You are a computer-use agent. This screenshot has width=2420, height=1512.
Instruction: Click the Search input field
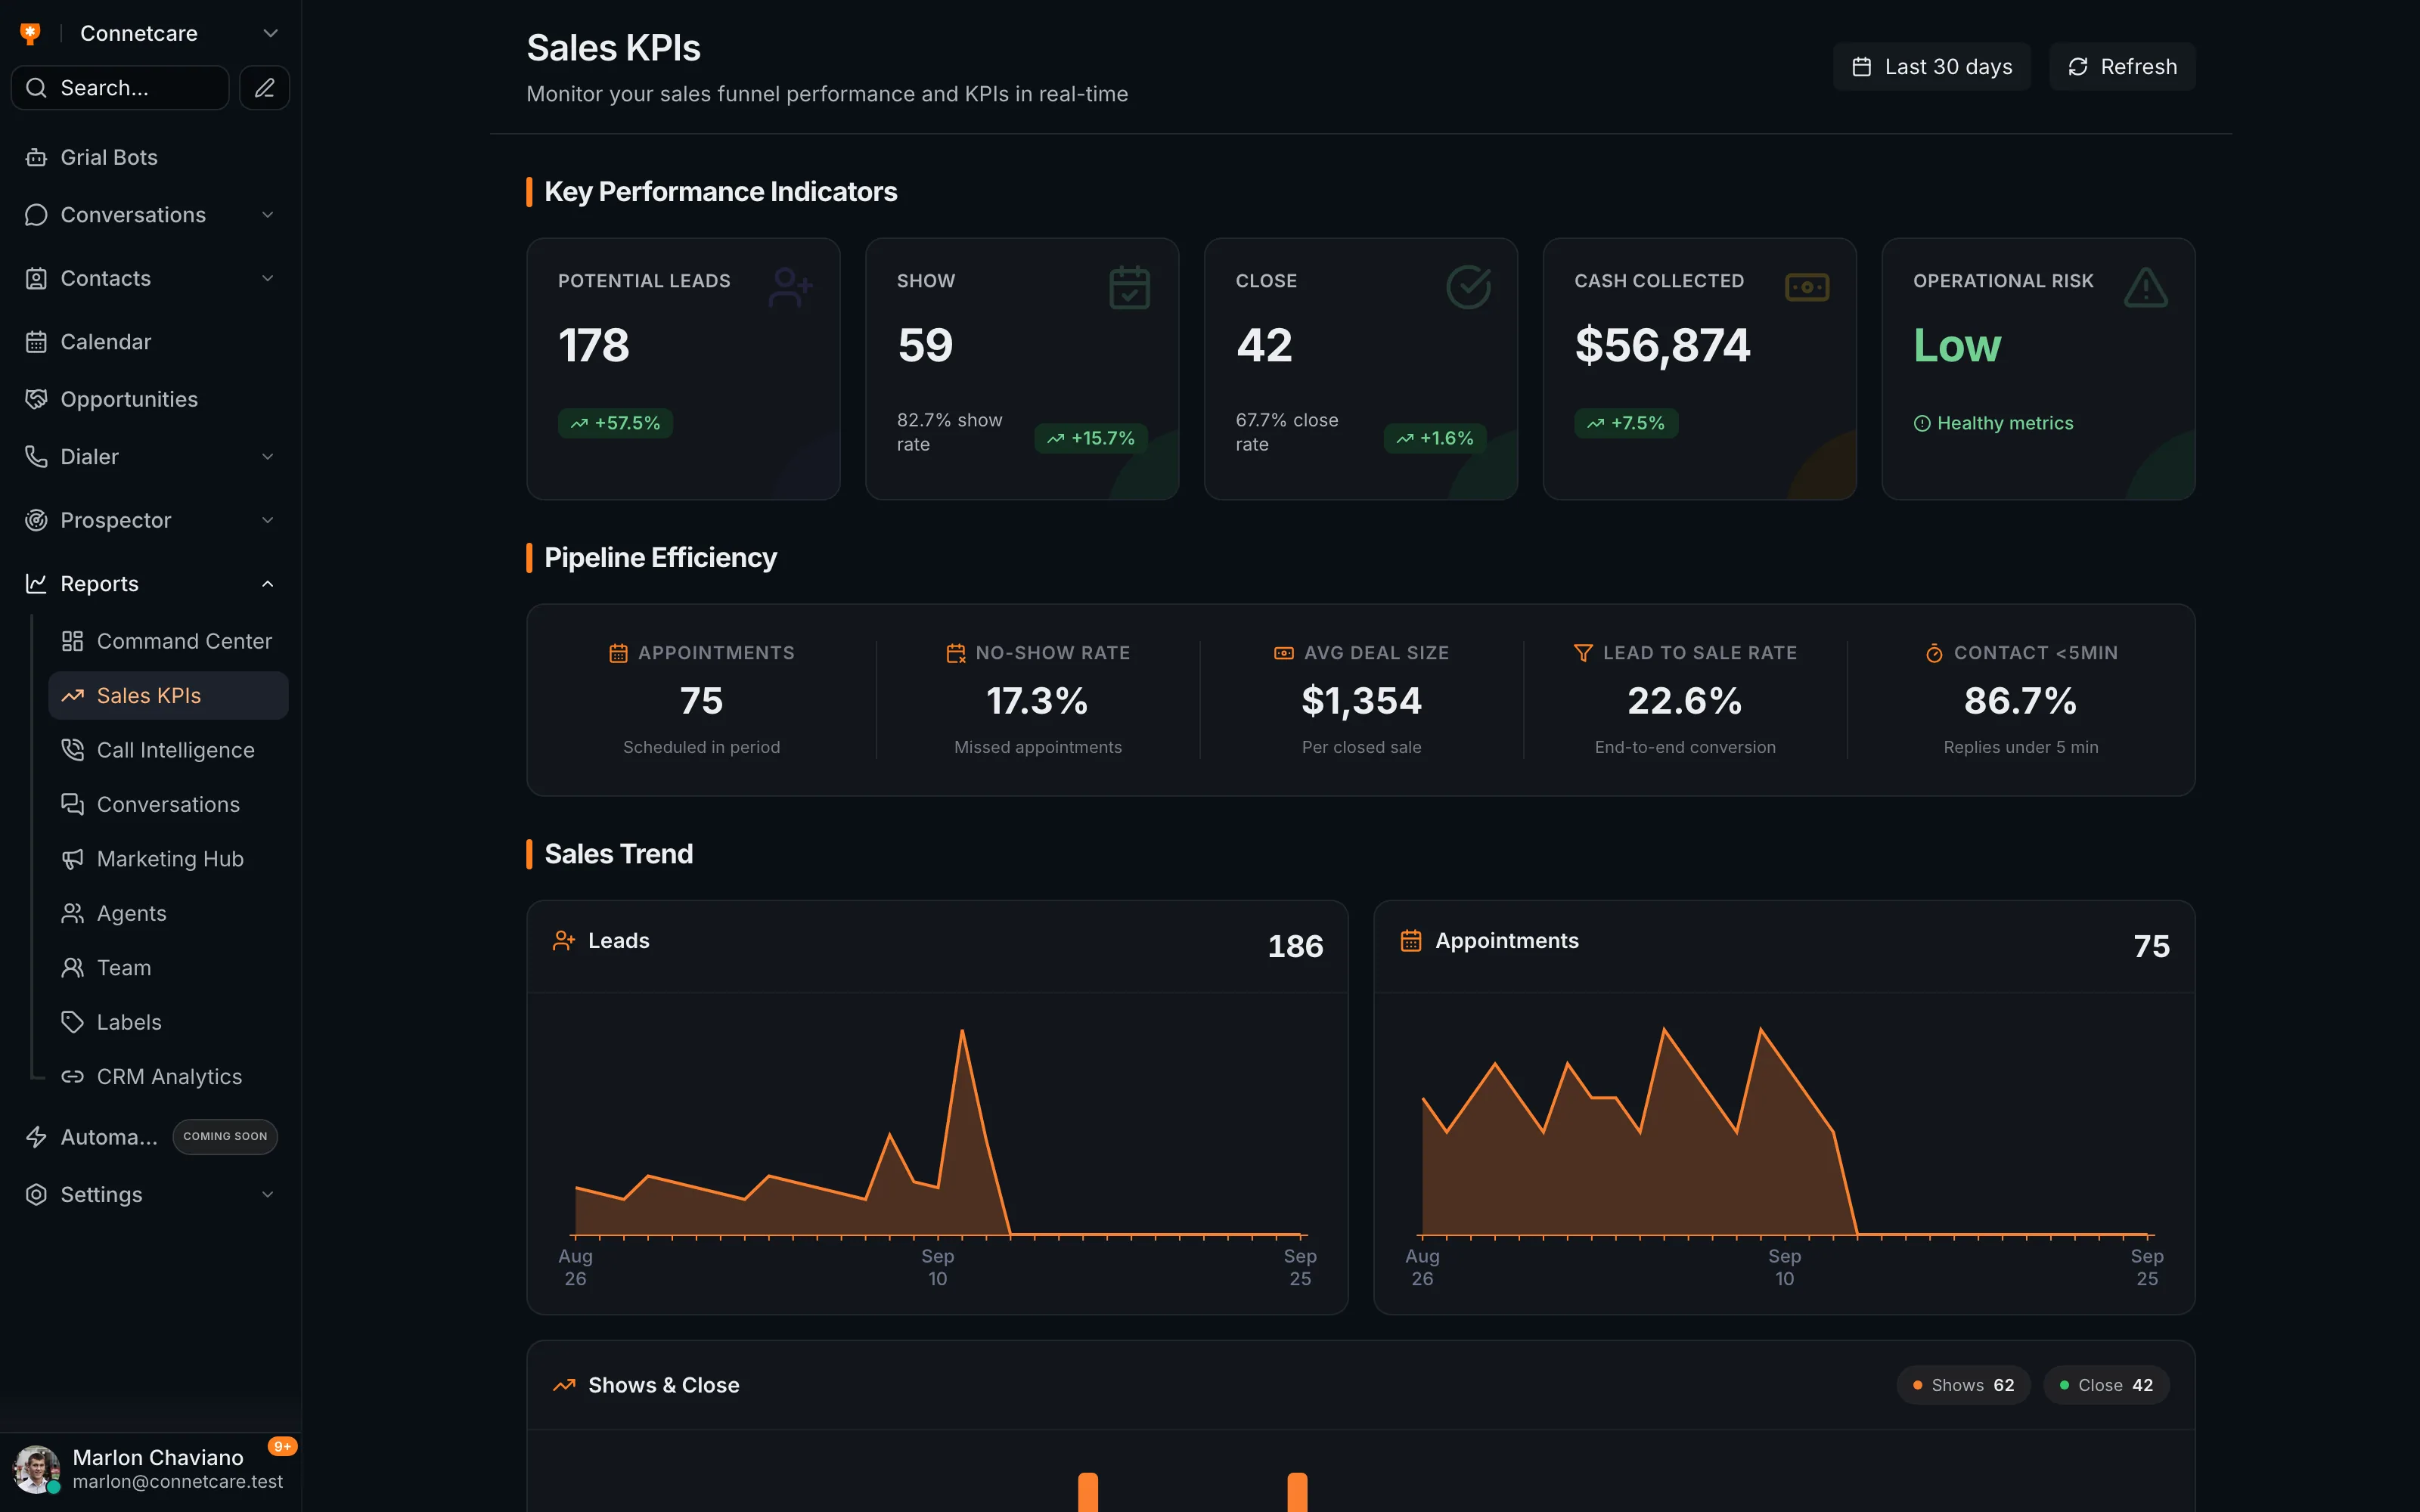pos(120,88)
